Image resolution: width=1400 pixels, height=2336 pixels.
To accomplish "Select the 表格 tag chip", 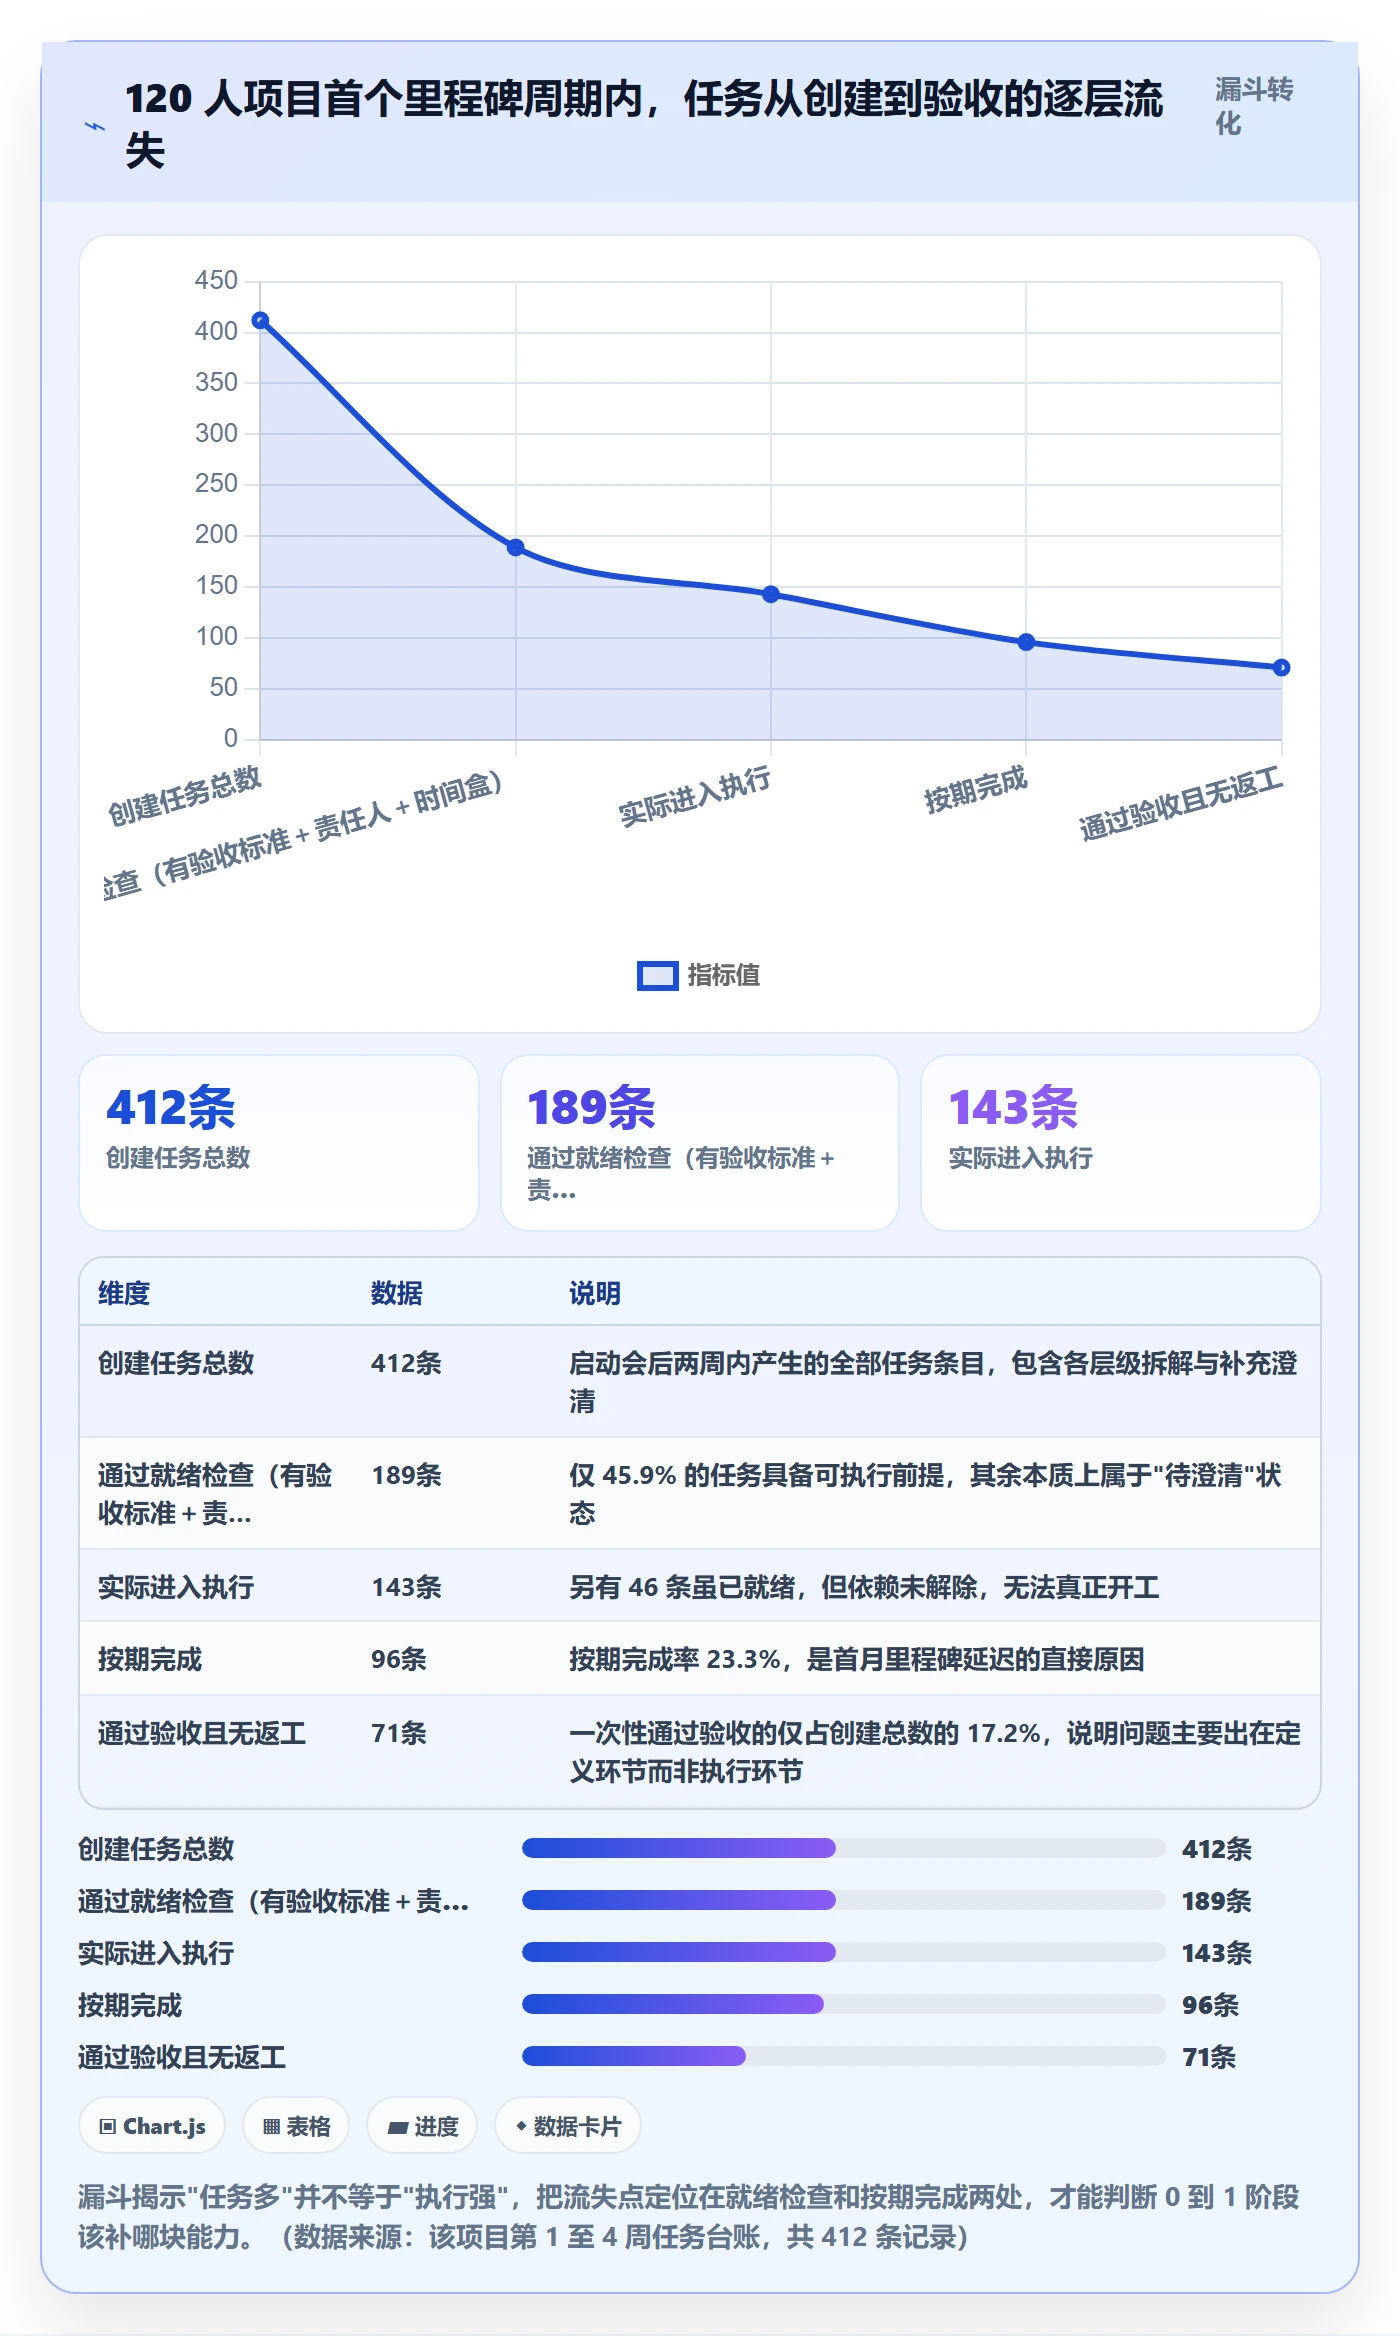I will coord(296,2127).
